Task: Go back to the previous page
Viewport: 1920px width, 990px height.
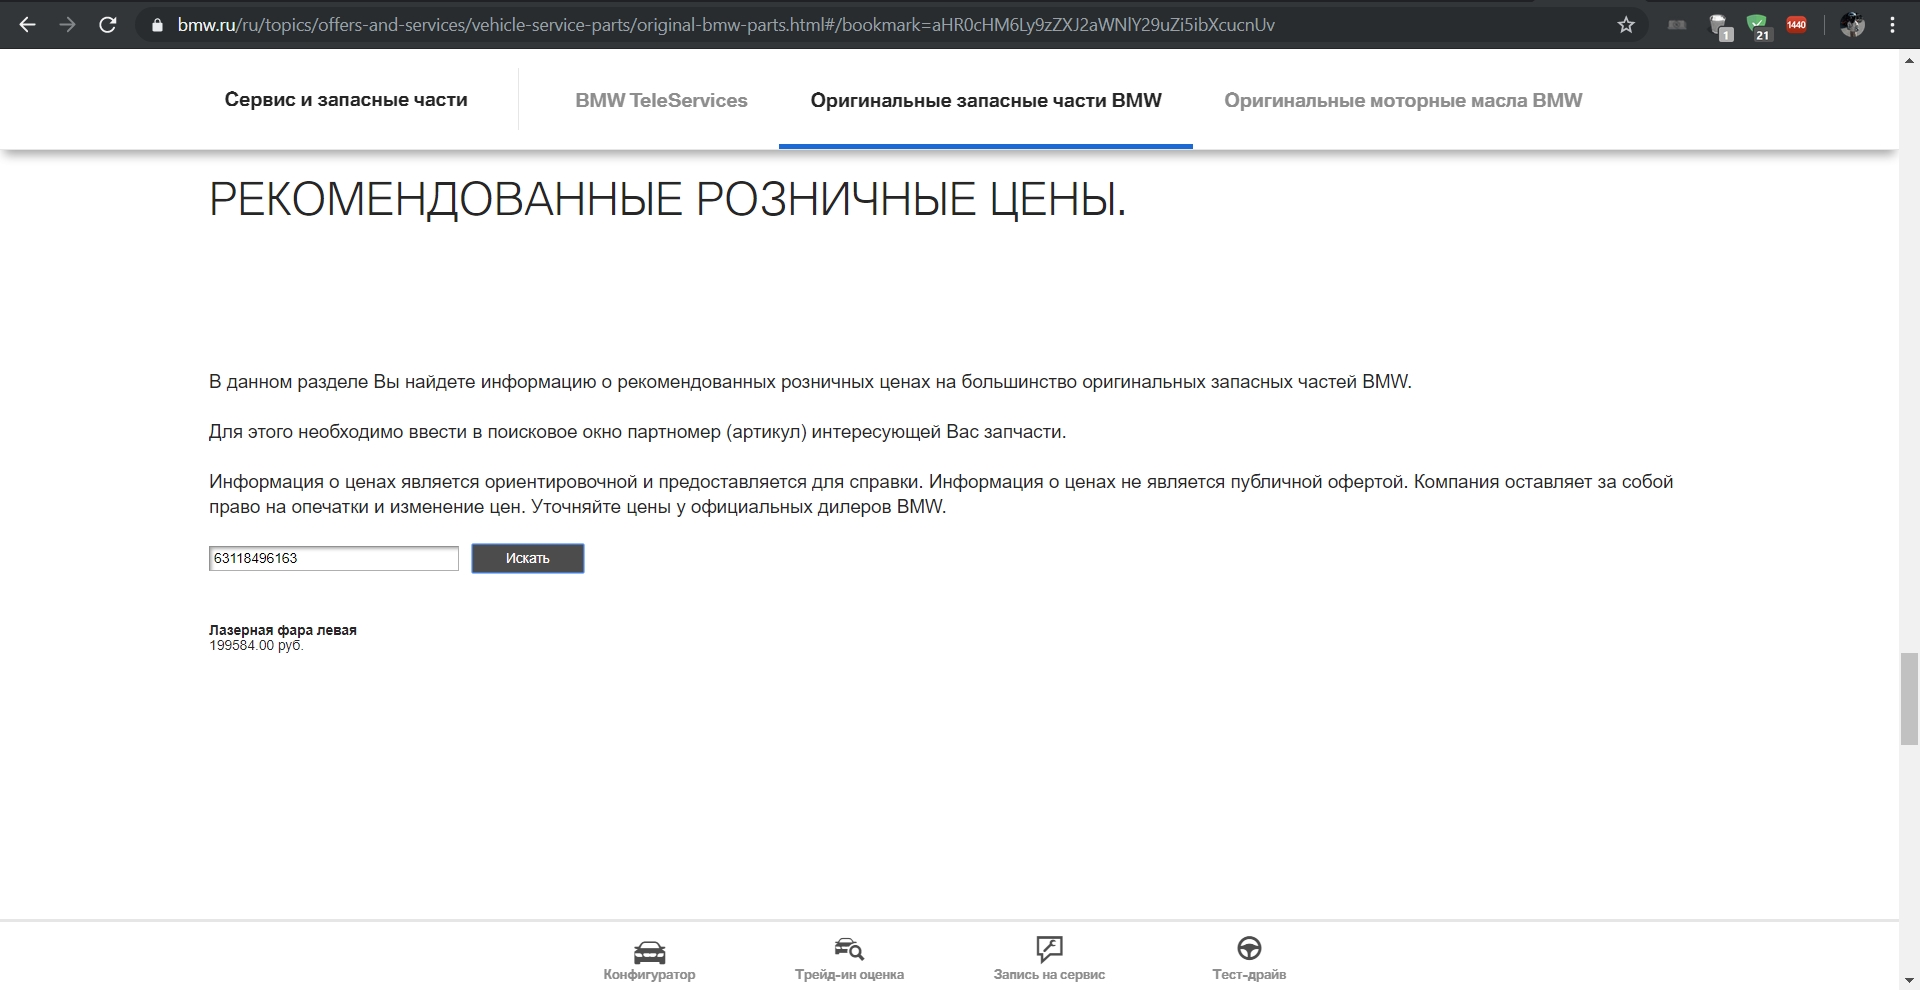Action: point(28,25)
